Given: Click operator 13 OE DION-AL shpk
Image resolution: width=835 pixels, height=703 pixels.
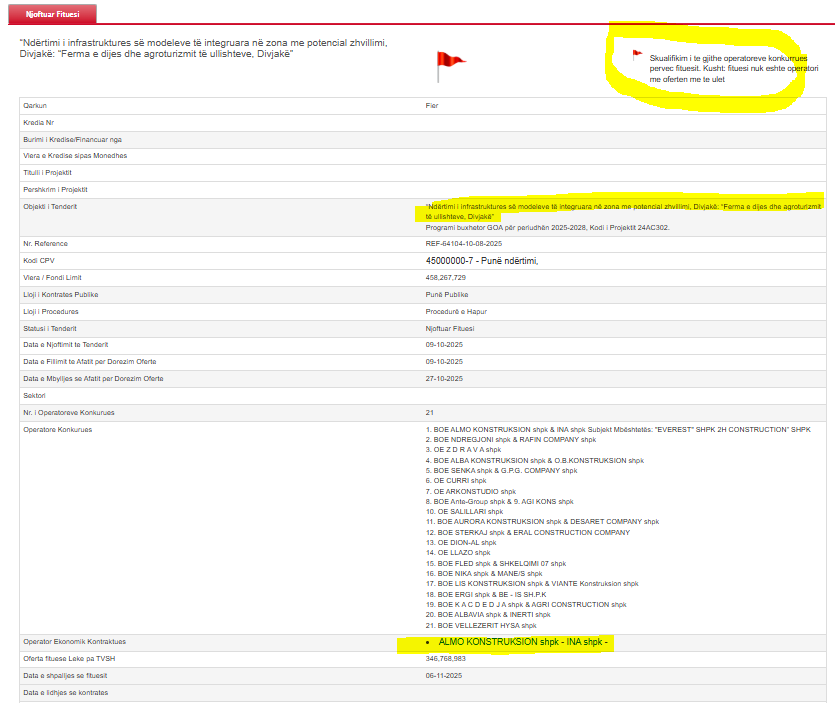Looking at the screenshot, I should pos(460,542).
